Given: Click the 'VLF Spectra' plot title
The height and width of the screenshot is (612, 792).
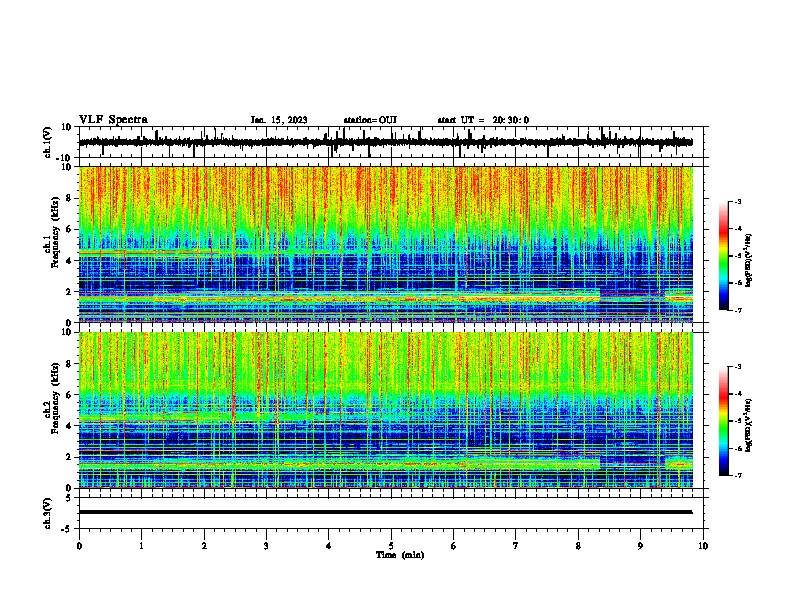Looking at the screenshot, I should 113,120.
